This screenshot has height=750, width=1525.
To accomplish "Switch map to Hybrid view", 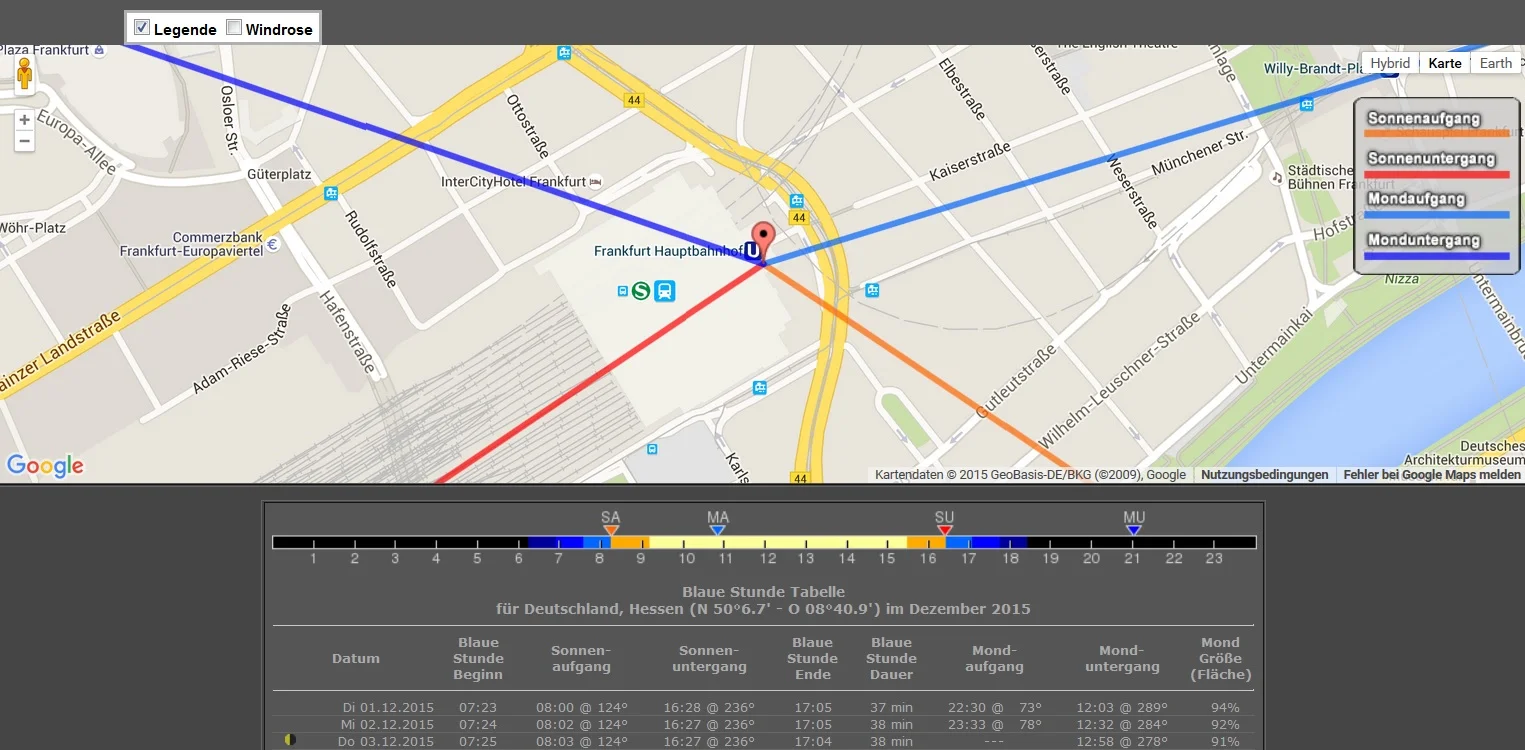I will [x=1390, y=63].
